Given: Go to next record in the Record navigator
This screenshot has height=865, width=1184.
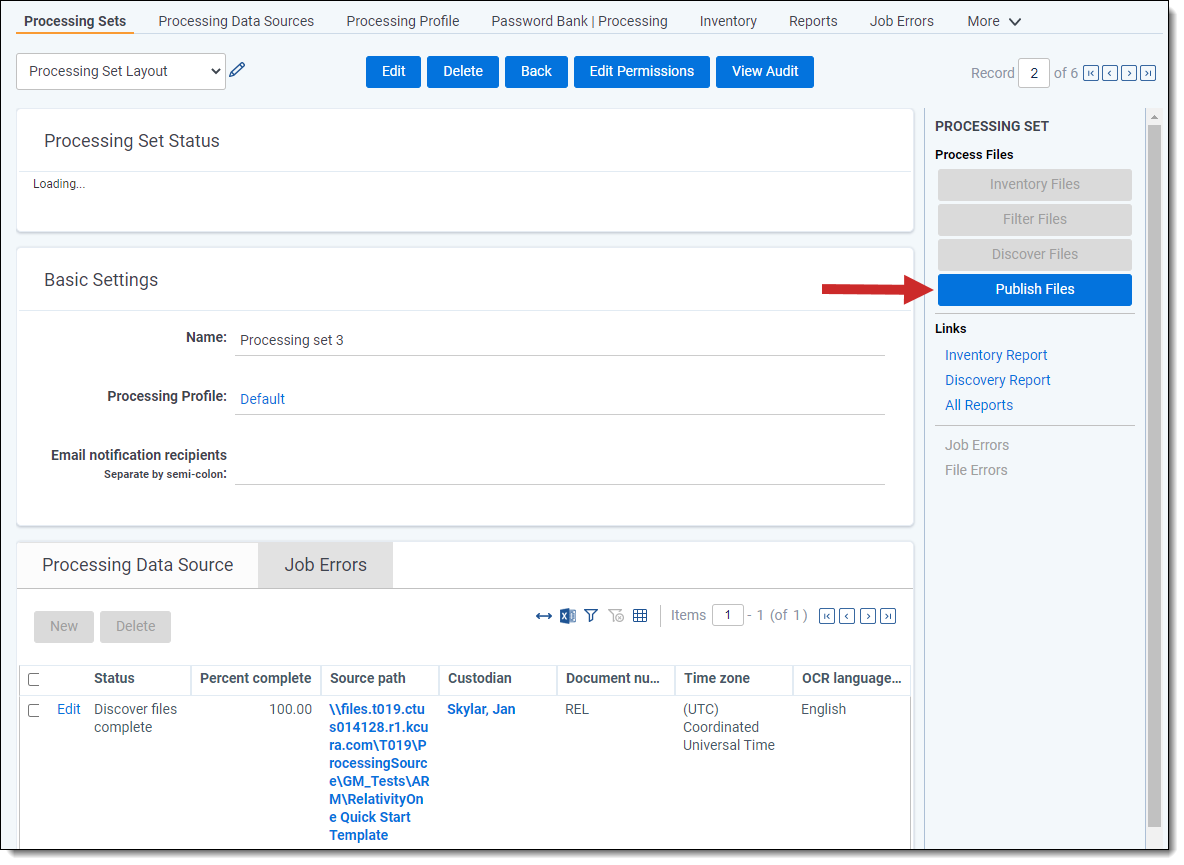Looking at the screenshot, I should click(1129, 73).
